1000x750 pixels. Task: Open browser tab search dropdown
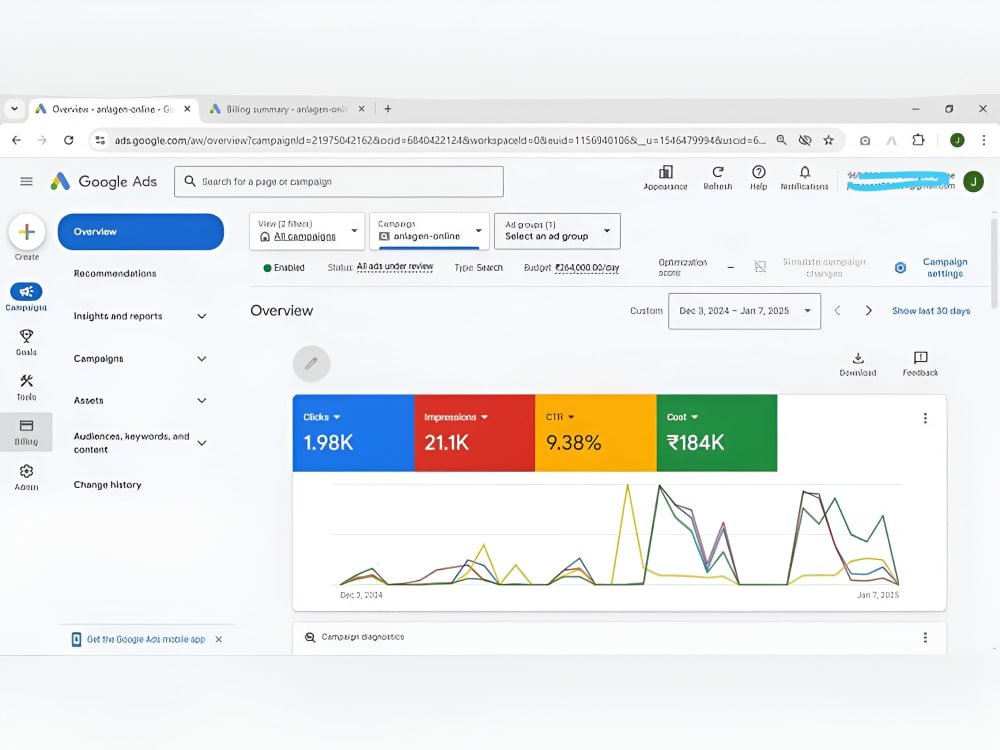(x=14, y=109)
